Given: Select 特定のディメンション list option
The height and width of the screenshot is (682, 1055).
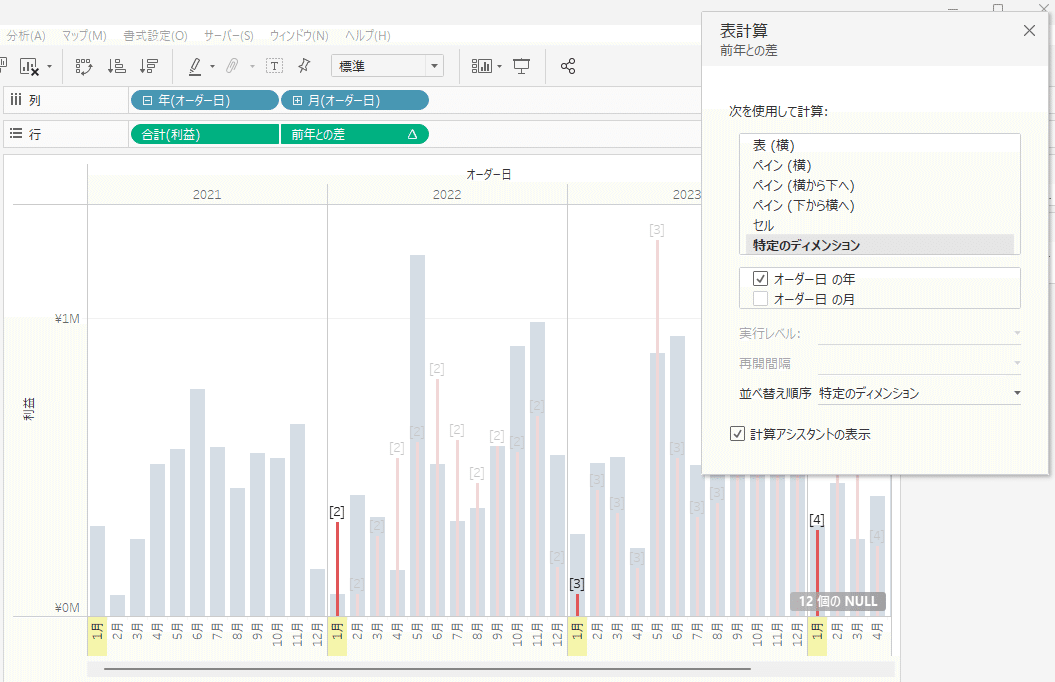Looking at the screenshot, I should [x=879, y=245].
